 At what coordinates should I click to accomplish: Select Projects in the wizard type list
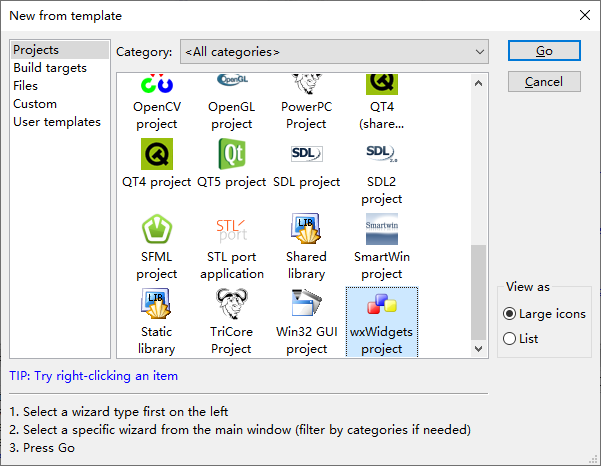tap(59, 50)
